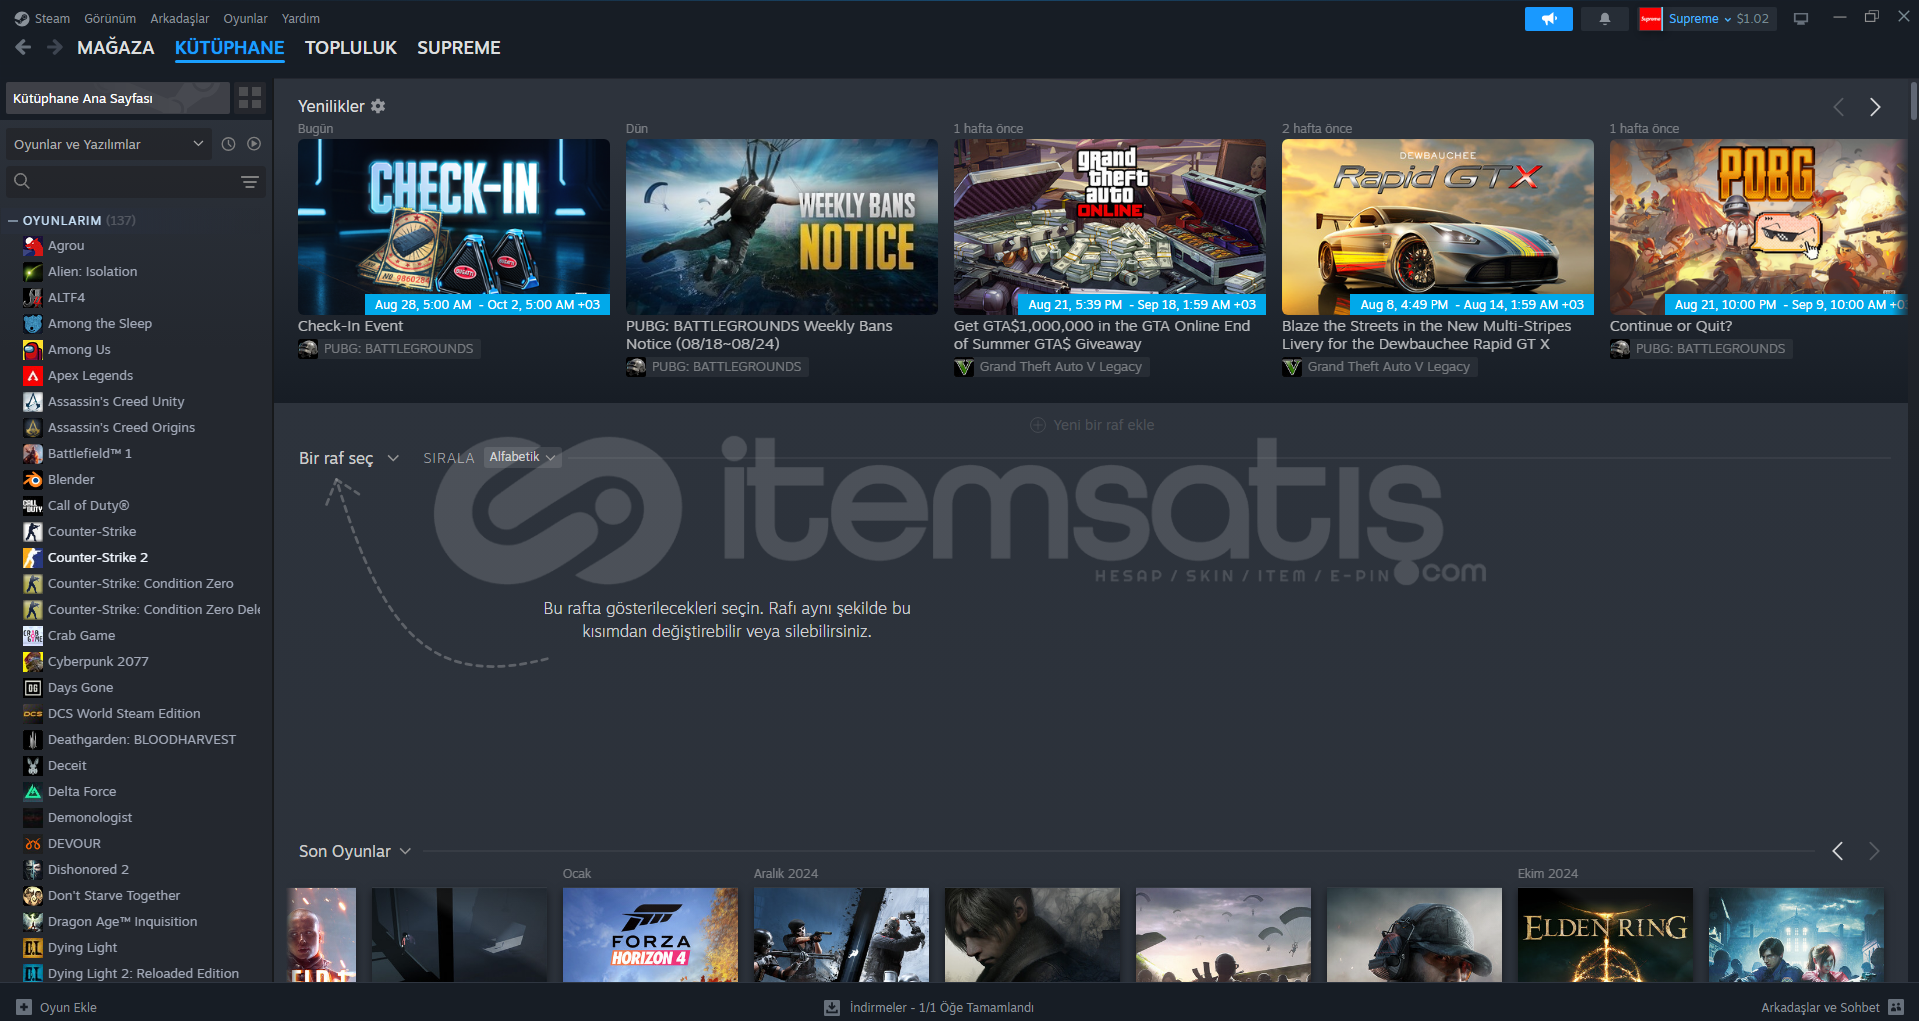Expand the Son Oyunlar shelf dropdown

coord(355,851)
